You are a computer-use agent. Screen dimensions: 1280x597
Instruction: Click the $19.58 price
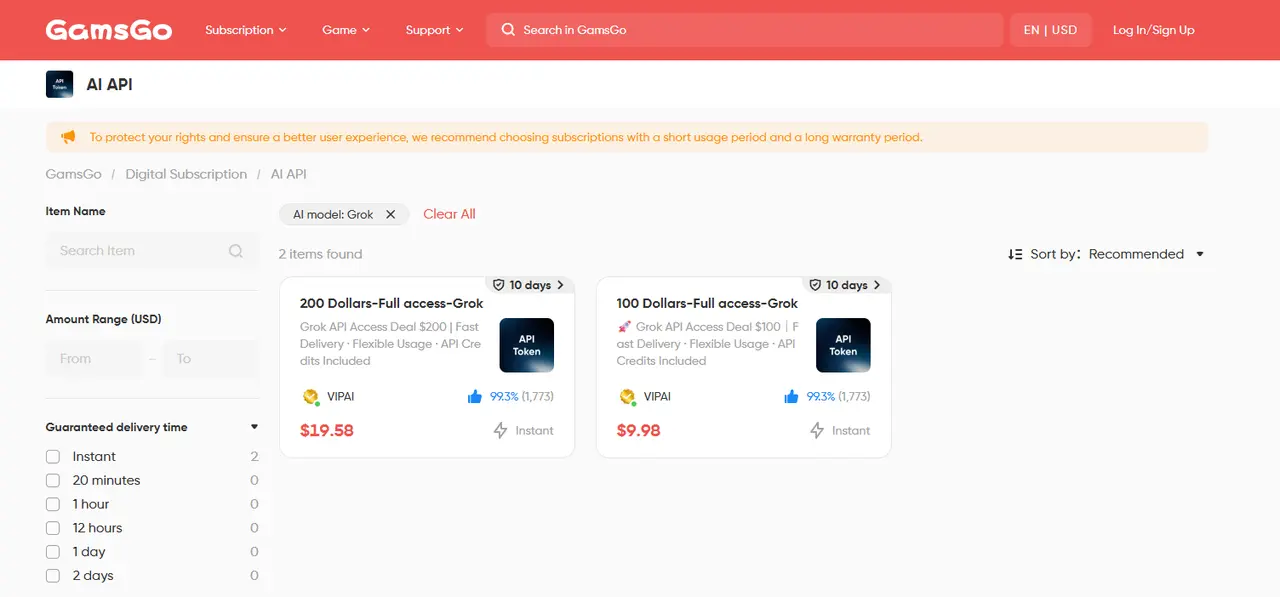pyautogui.click(x=327, y=431)
